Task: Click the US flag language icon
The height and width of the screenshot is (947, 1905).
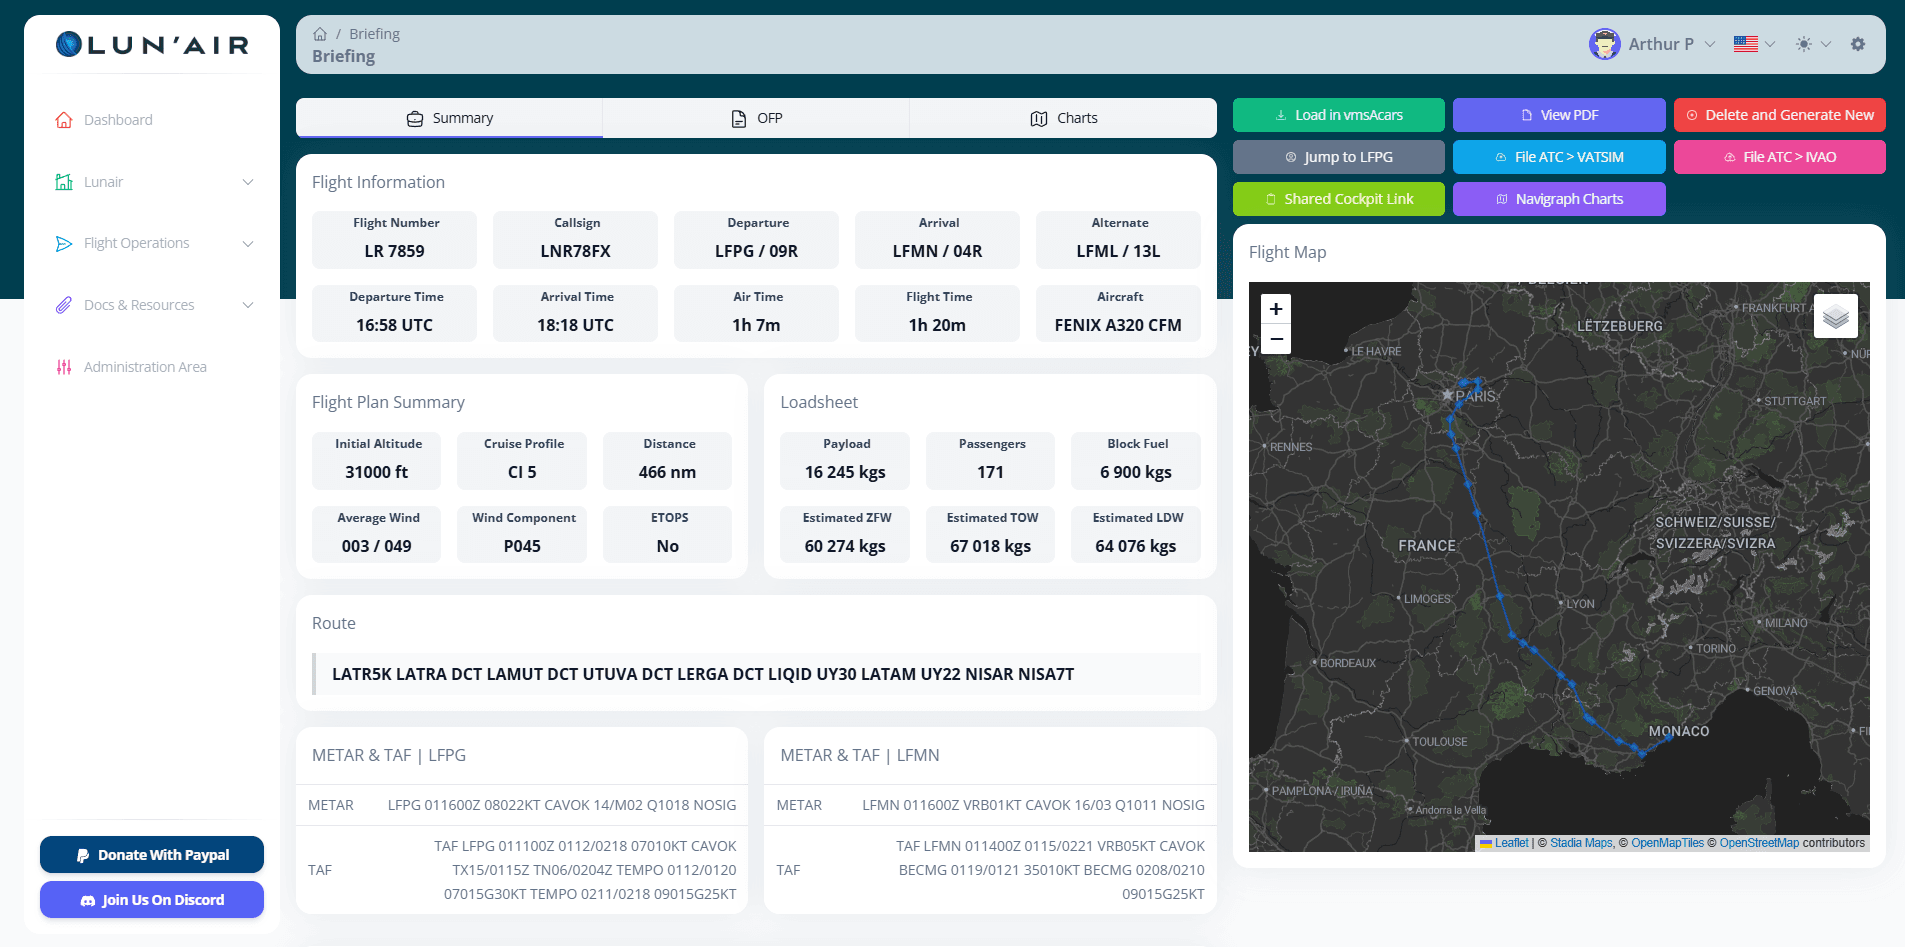Action: 1746,44
